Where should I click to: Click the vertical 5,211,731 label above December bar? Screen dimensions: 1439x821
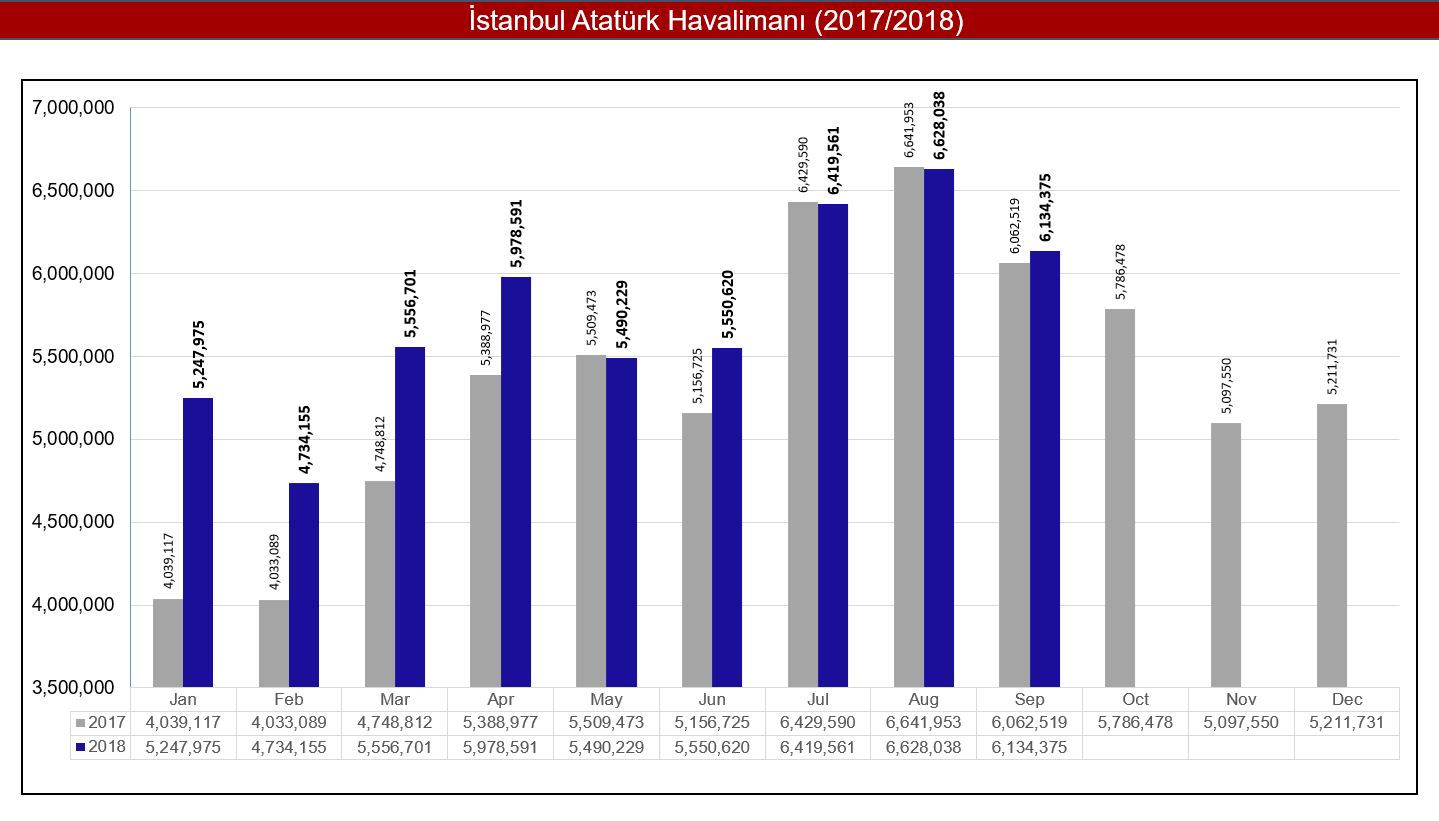(1332, 368)
